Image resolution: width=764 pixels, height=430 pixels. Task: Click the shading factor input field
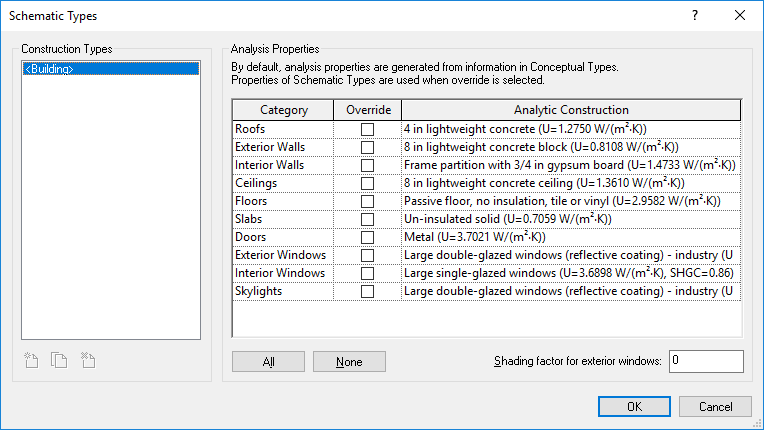pyautogui.click(x=706, y=360)
